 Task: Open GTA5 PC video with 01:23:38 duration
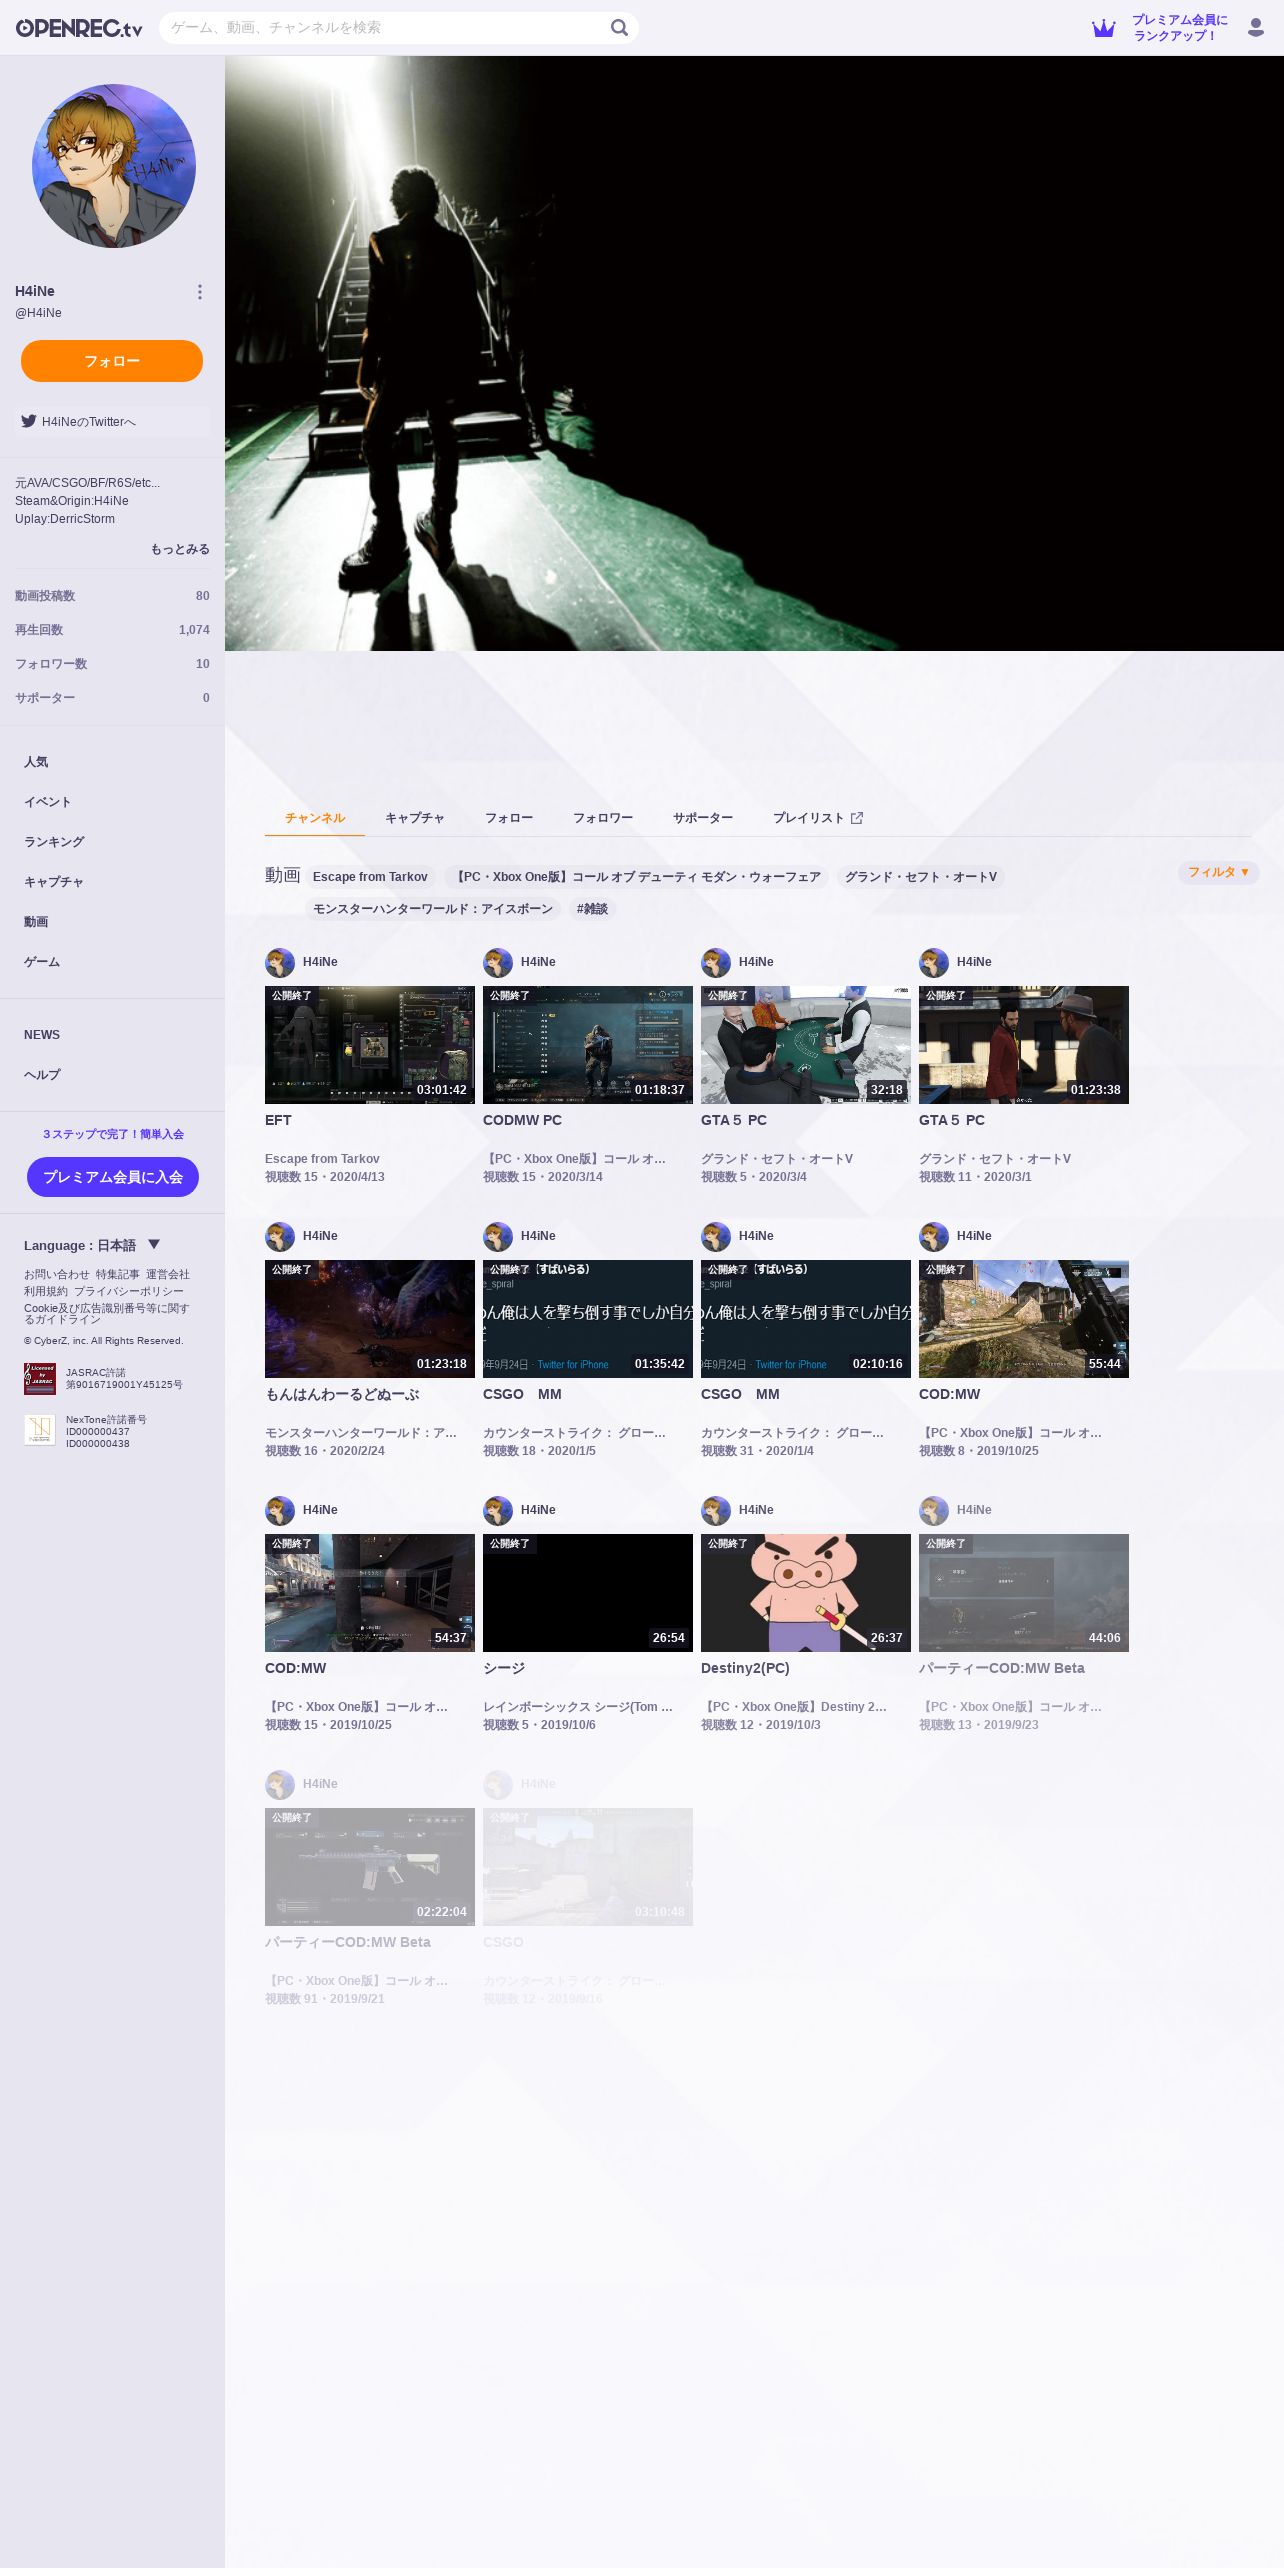pyautogui.click(x=1024, y=1045)
